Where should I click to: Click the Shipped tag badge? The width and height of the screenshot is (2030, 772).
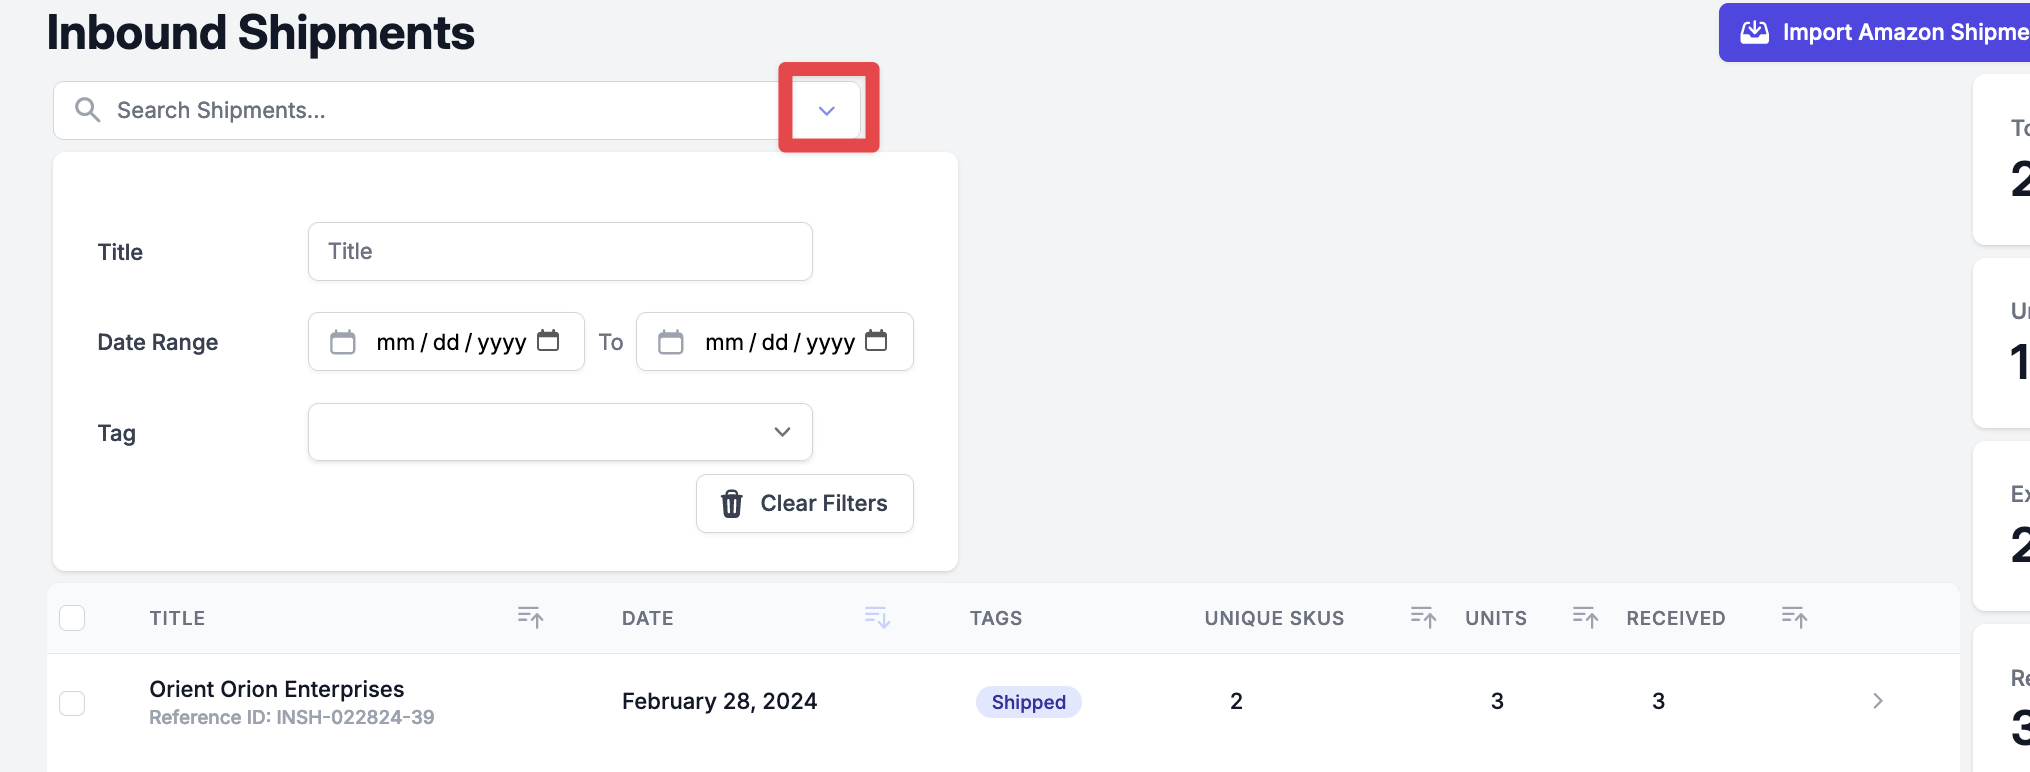1028,702
